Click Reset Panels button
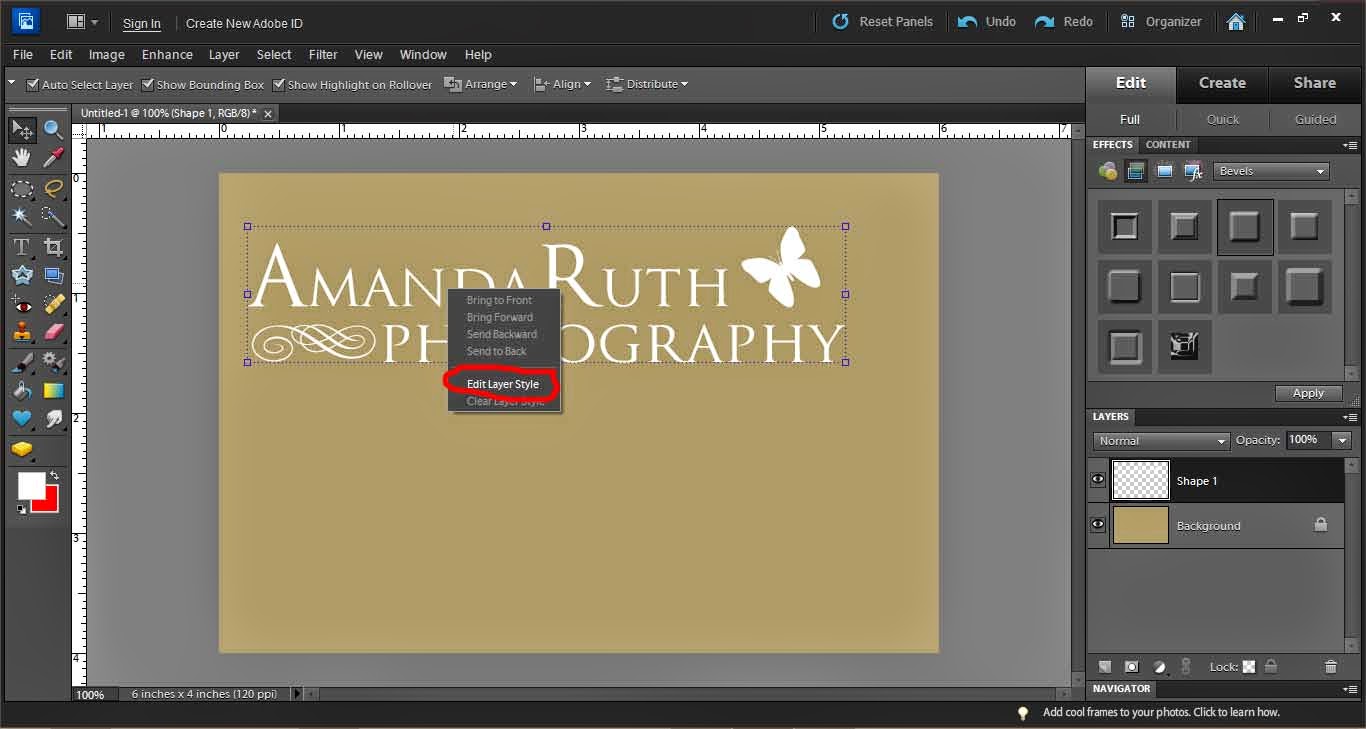 pyautogui.click(x=883, y=21)
